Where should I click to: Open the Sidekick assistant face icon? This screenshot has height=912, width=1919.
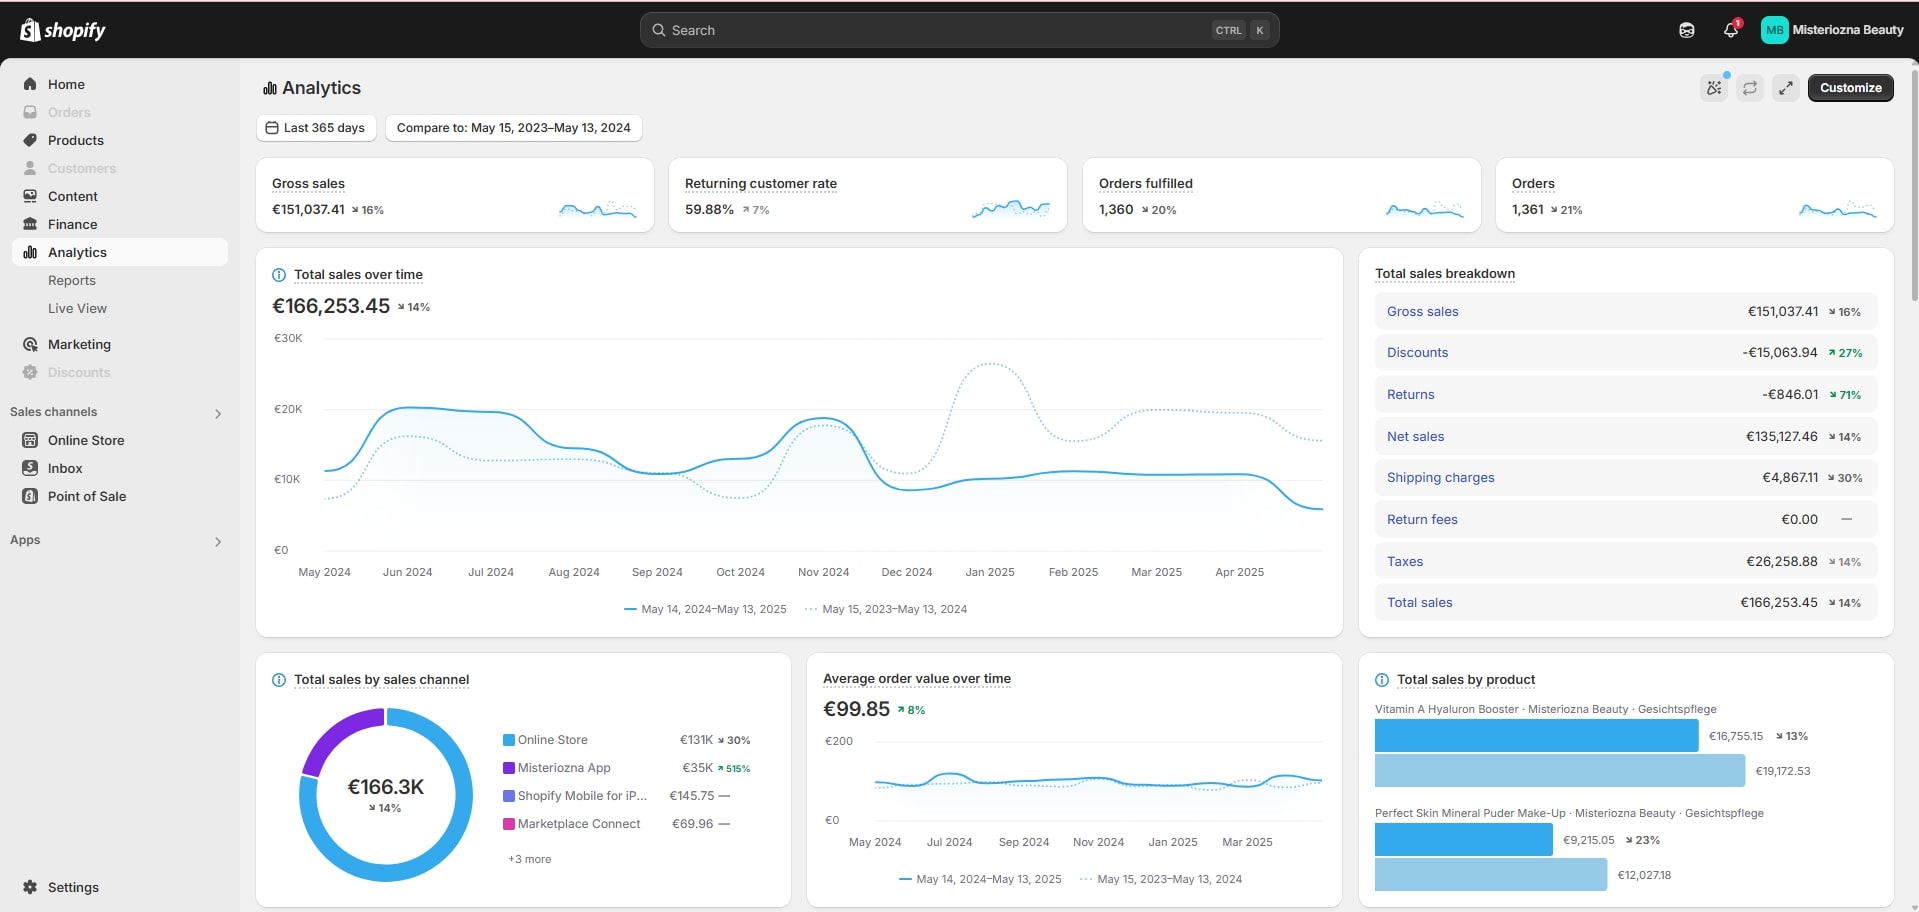[1686, 30]
